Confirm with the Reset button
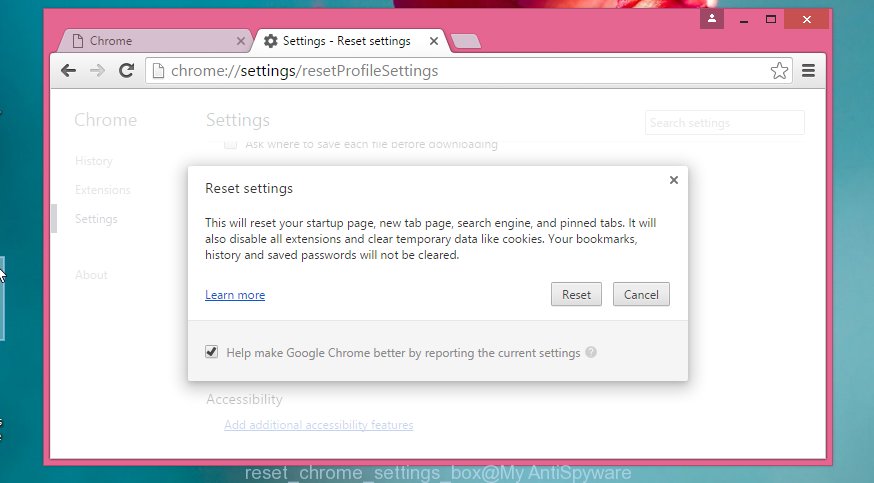 click(x=576, y=294)
